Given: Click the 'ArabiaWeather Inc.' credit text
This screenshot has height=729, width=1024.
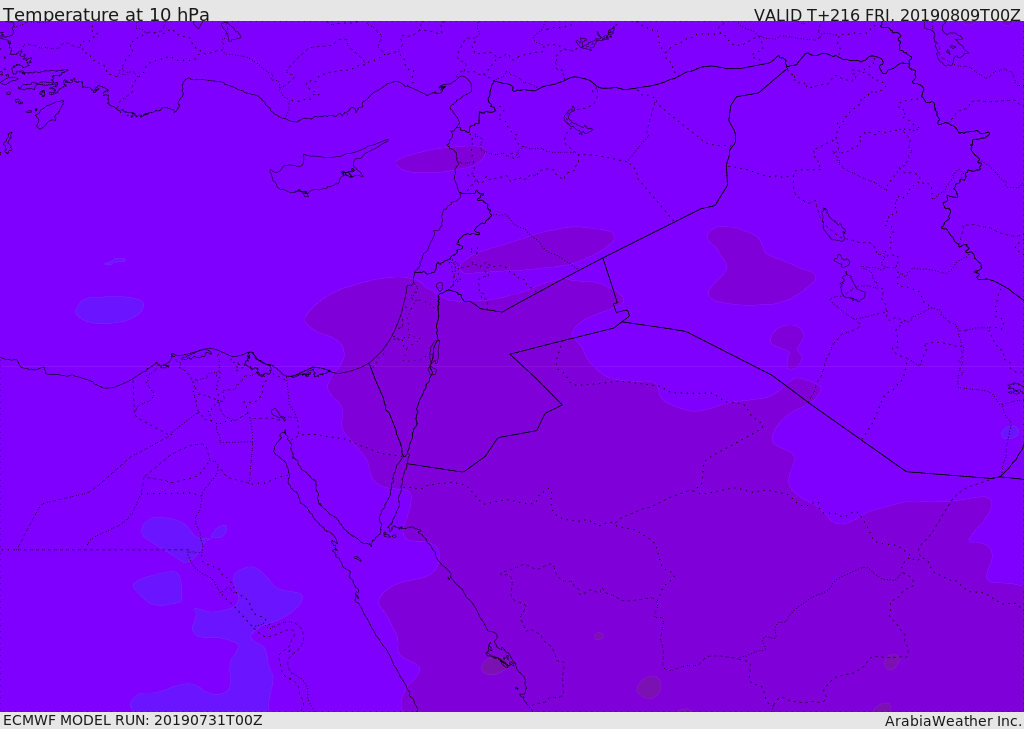Looking at the screenshot, I should [x=952, y=721].
